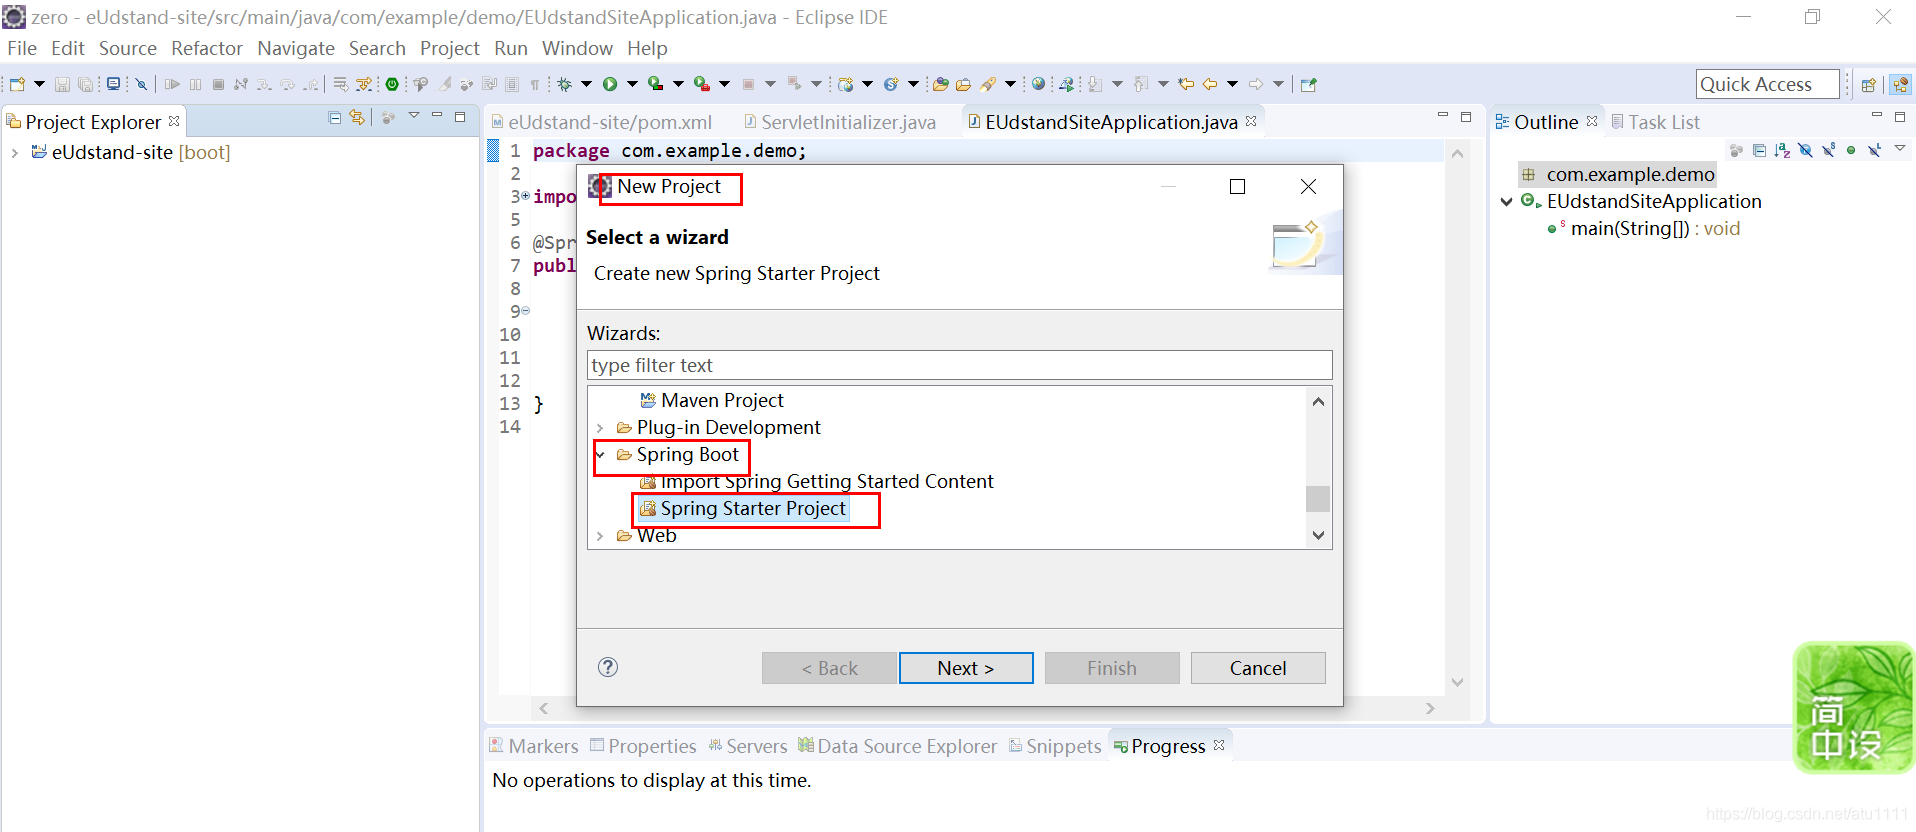Click Sort alphabetically icon in Outline
The width and height of the screenshot is (1916, 832).
click(1782, 150)
